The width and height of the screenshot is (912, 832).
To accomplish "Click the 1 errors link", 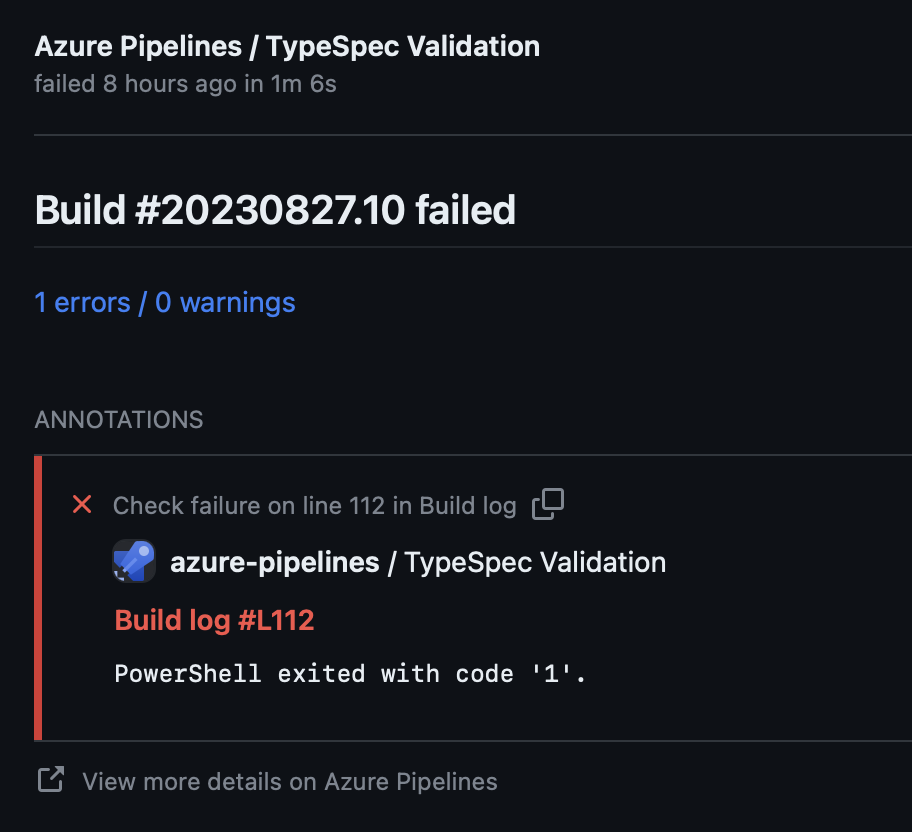I will [80, 302].
